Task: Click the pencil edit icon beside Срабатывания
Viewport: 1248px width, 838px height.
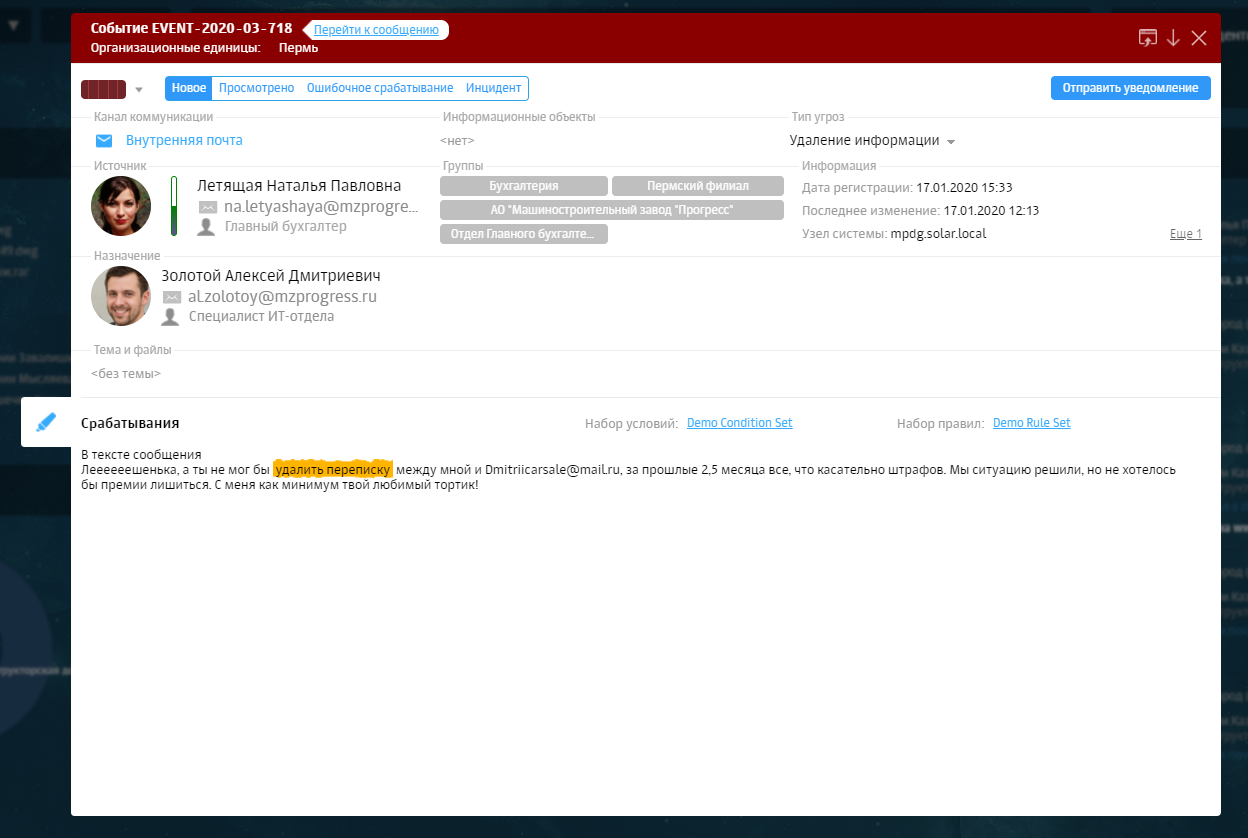Action: click(x=46, y=422)
